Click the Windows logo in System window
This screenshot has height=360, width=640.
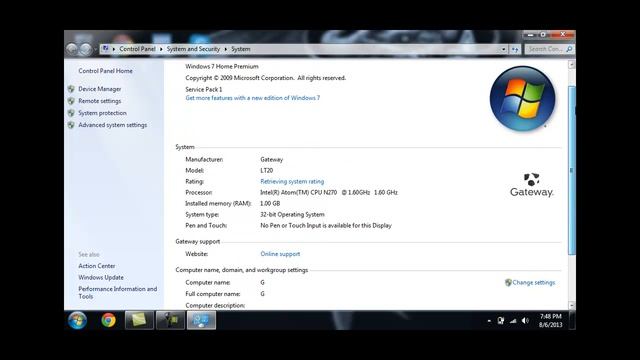tap(522, 99)
